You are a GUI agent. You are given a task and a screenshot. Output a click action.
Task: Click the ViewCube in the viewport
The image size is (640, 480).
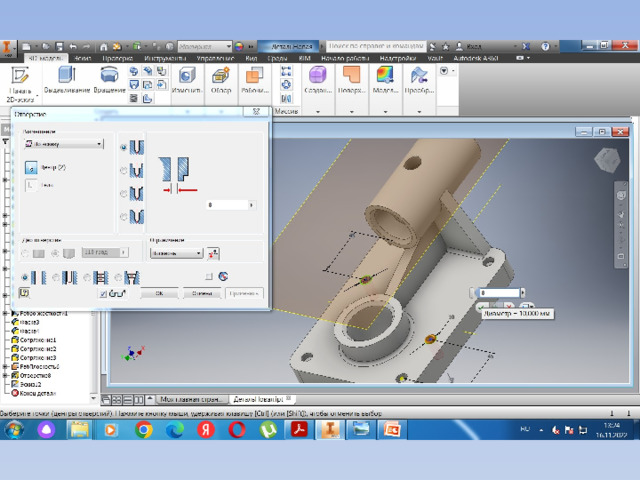click(x=607, y=160)
